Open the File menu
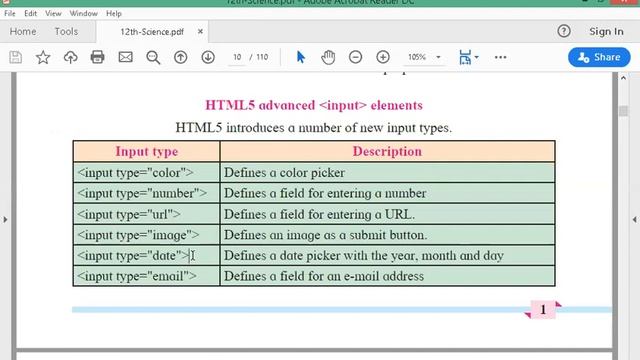 pos(10,13)
